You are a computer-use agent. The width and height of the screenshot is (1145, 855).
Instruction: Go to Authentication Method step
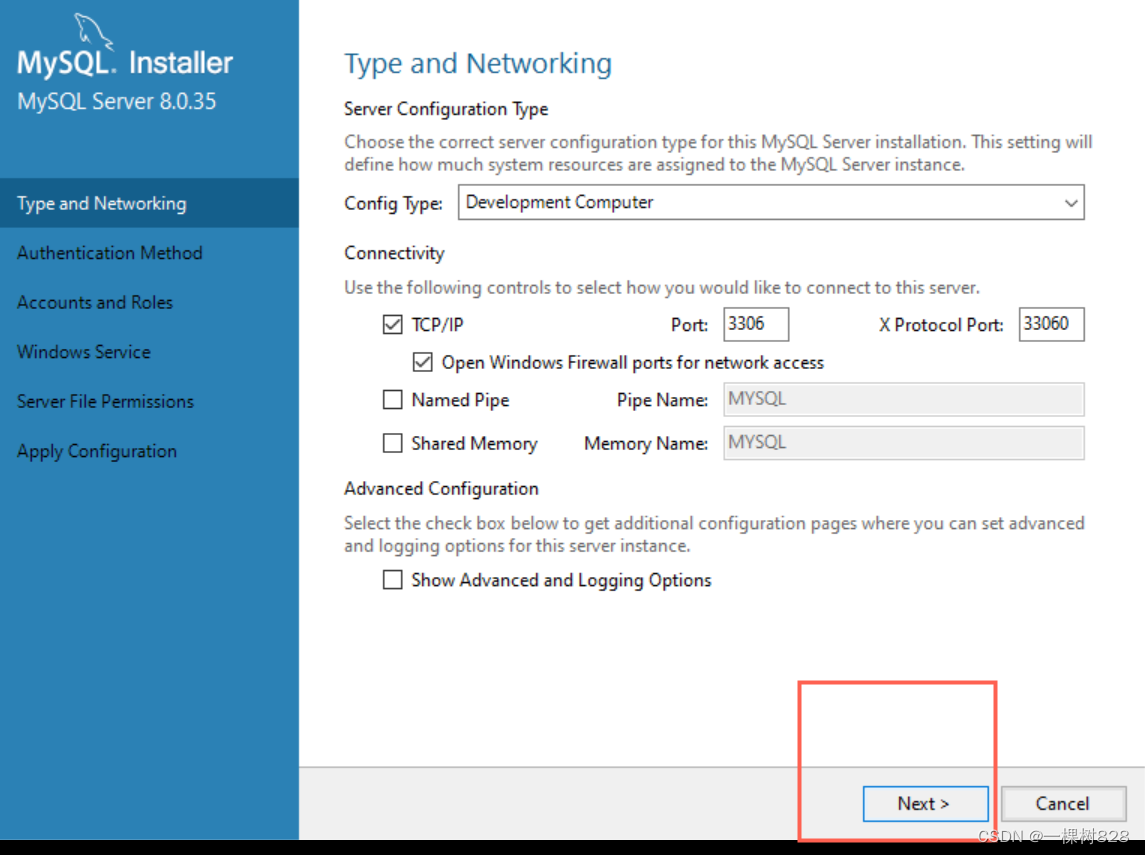click(149, 253)
